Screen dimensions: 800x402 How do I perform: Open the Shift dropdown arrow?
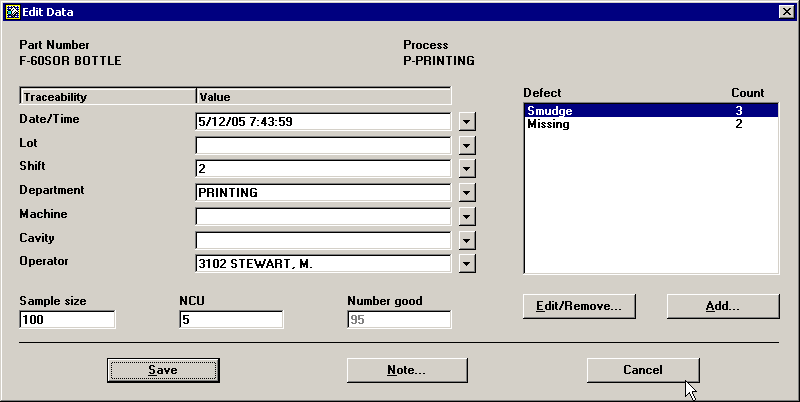467,169
